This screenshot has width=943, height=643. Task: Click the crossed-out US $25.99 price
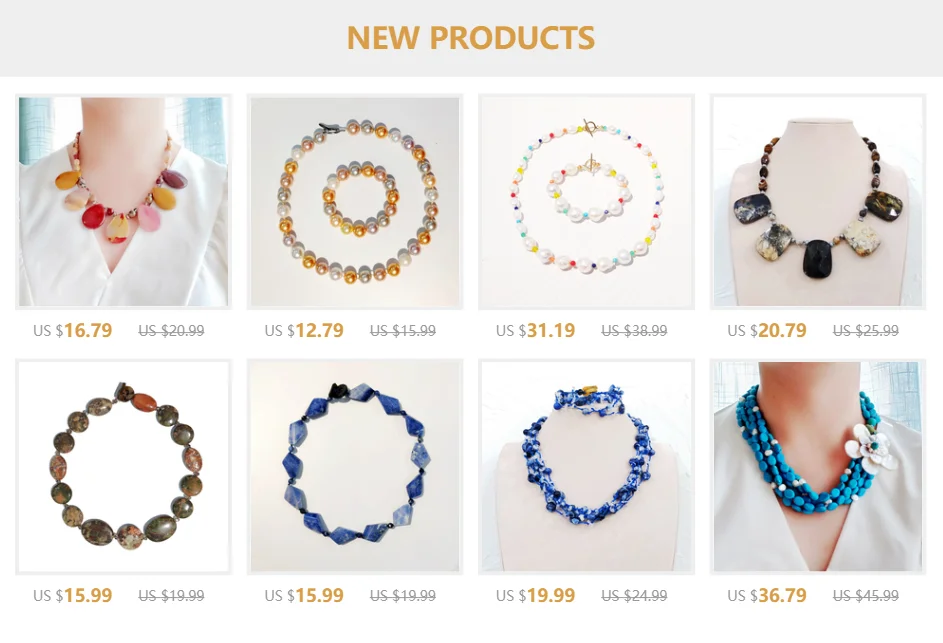pos(866,331)
